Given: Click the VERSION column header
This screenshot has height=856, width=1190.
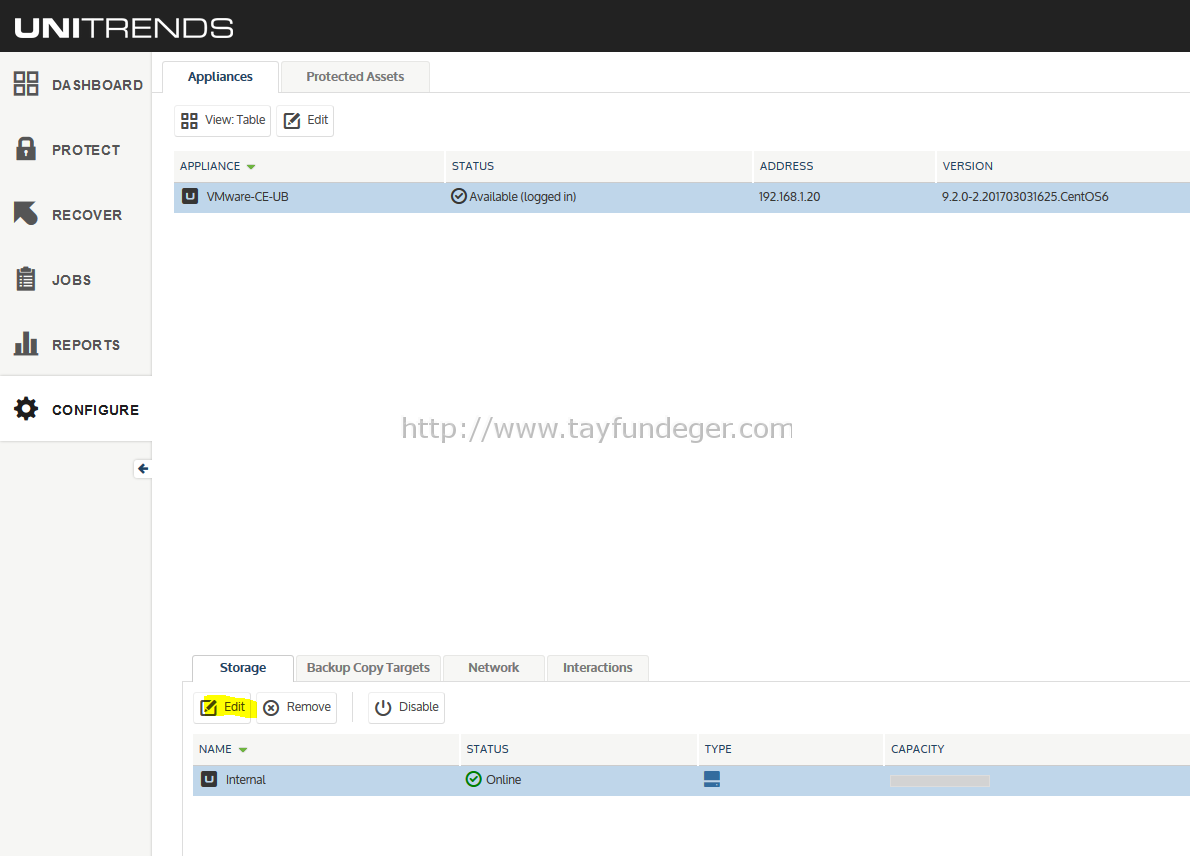Looking at the screenshot, I should tap(1063, 166).
